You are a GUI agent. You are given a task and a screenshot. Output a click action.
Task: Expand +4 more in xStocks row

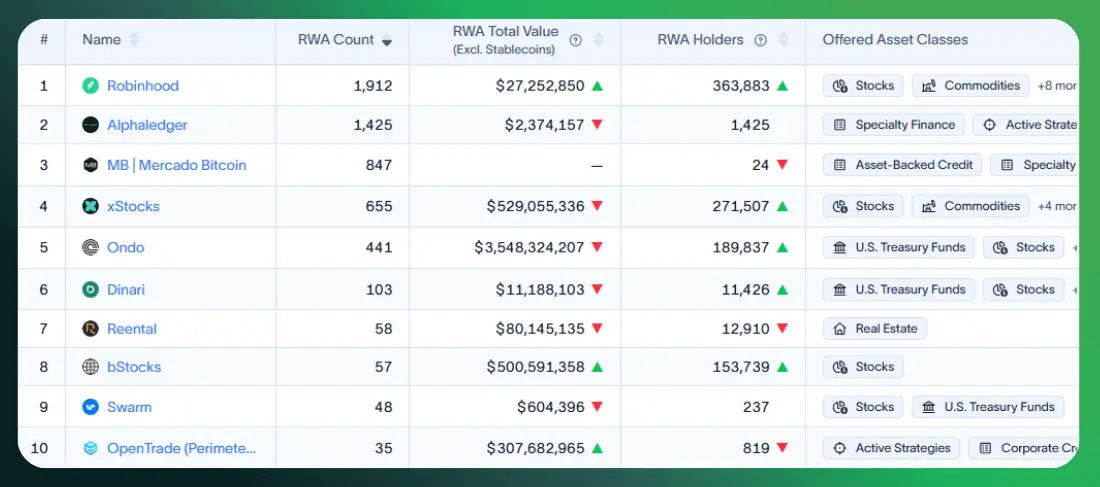pyautogui.click(x=1057, y=206)
